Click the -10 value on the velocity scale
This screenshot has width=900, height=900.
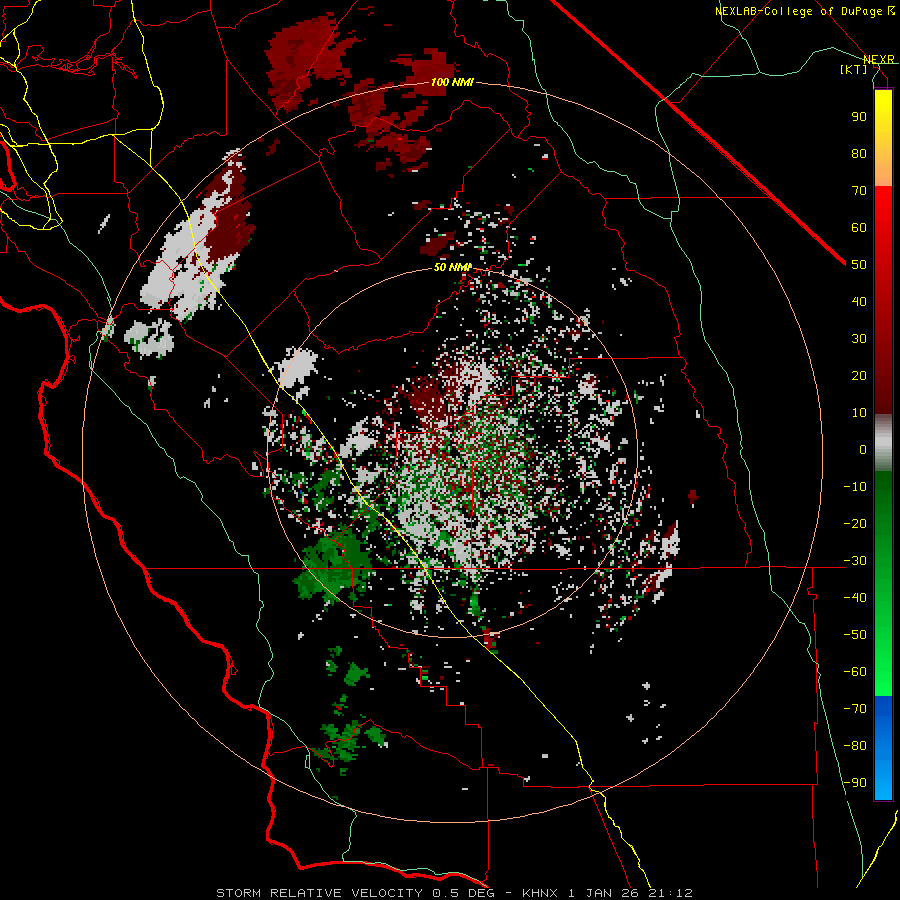(855, 487)
